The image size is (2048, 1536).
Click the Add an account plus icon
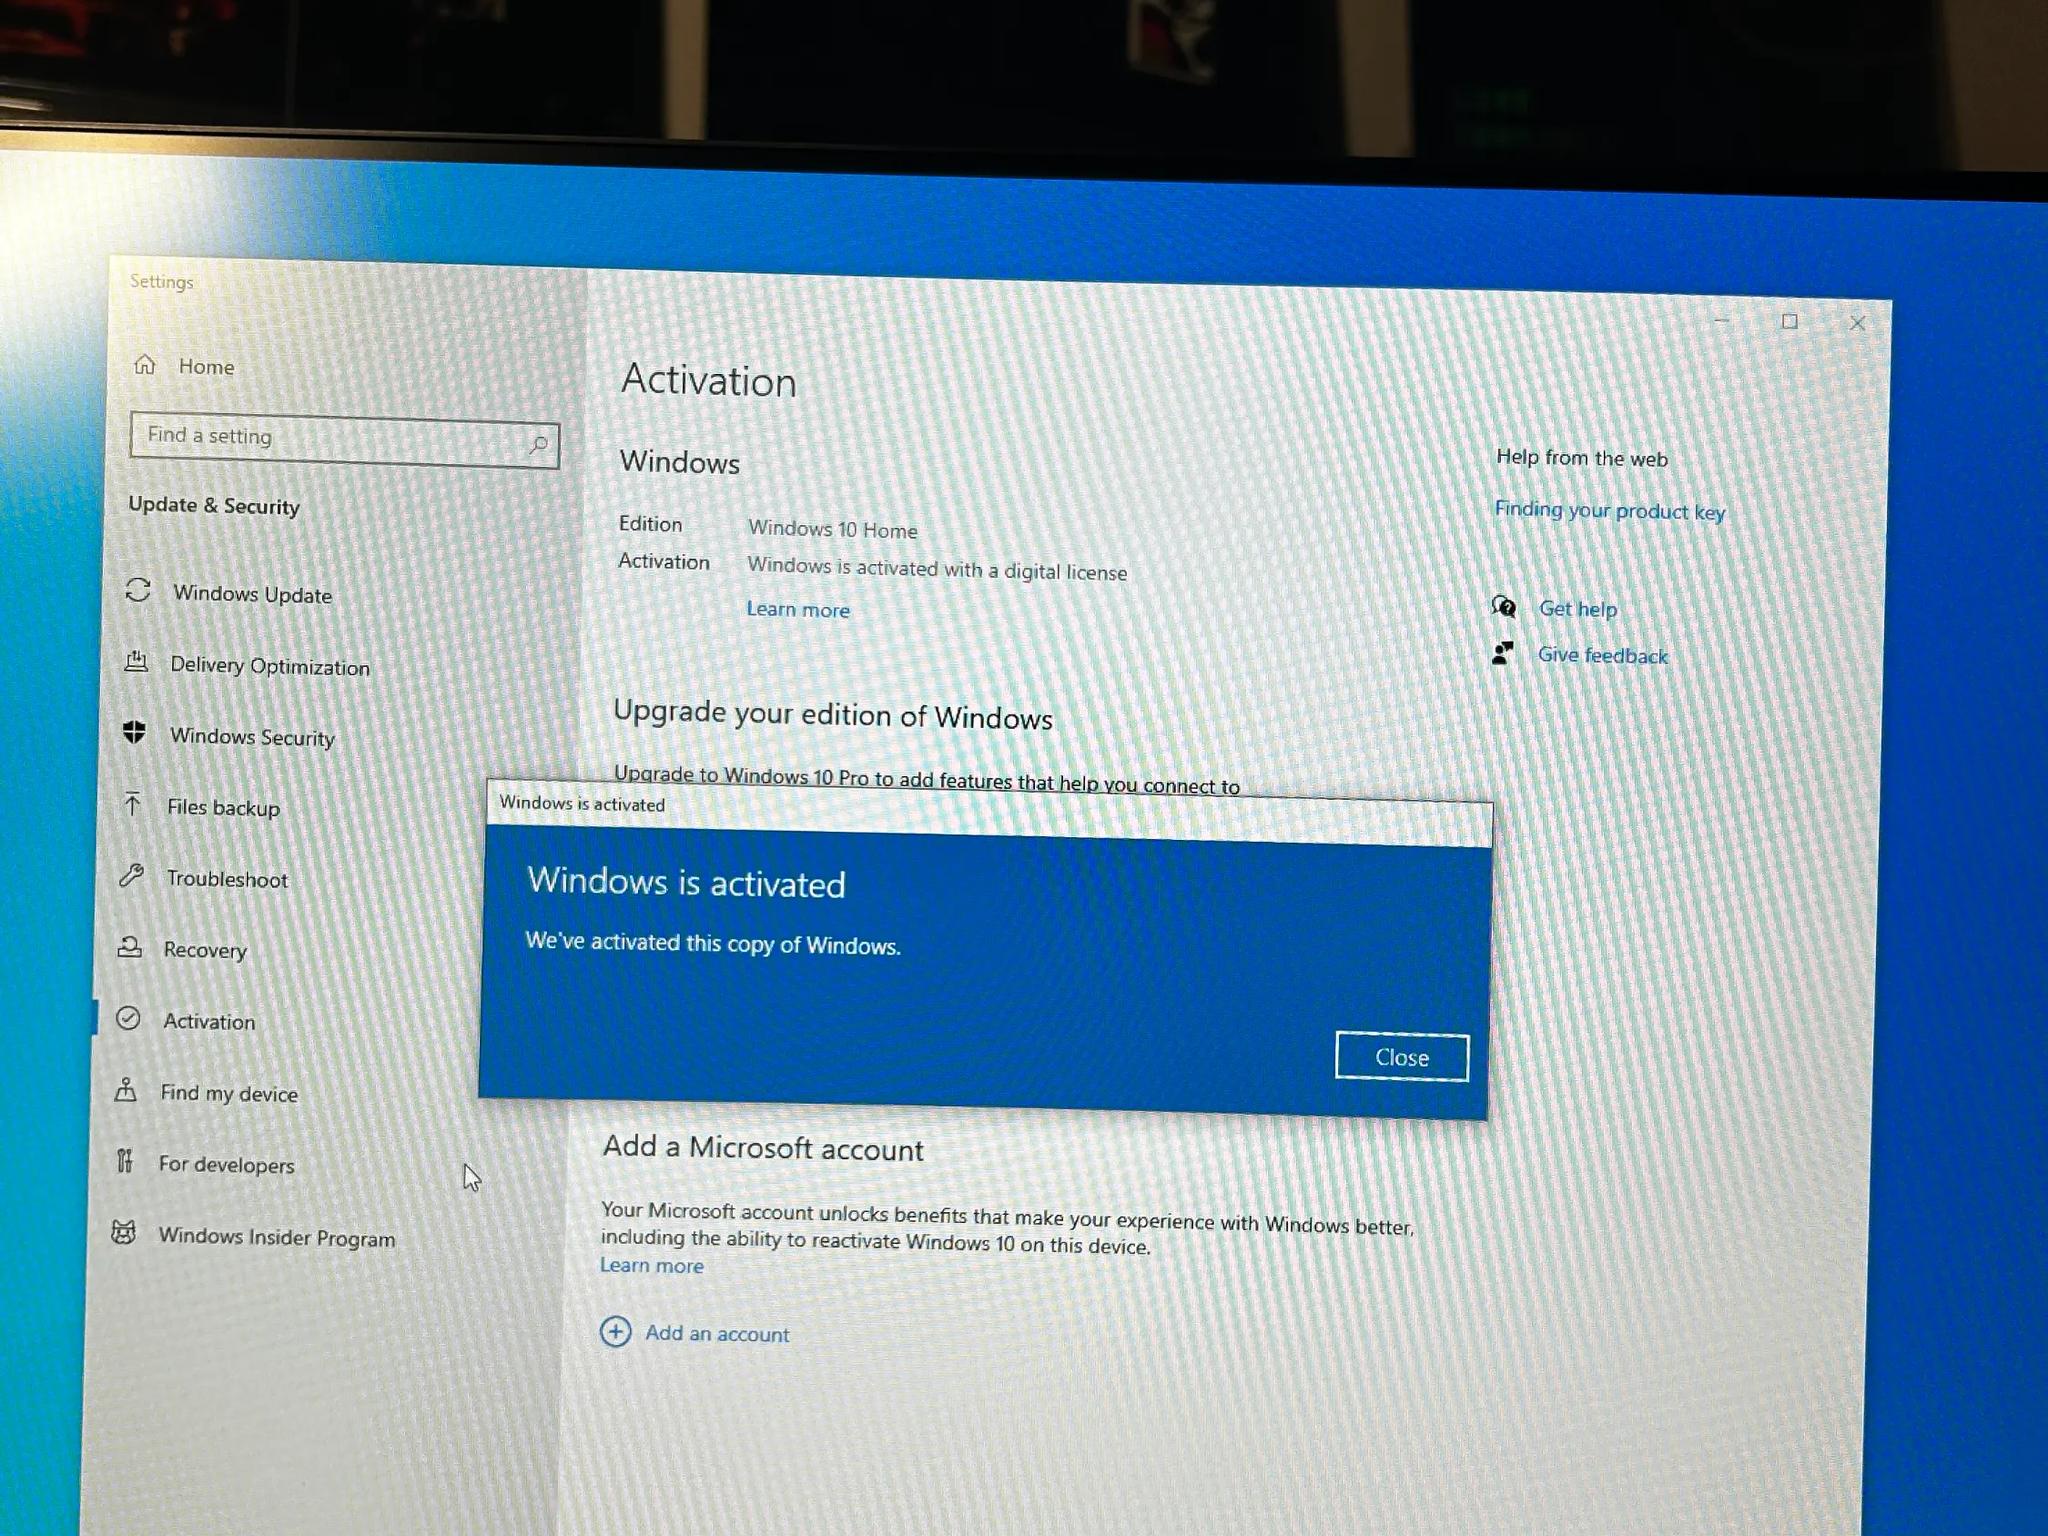615,1331
